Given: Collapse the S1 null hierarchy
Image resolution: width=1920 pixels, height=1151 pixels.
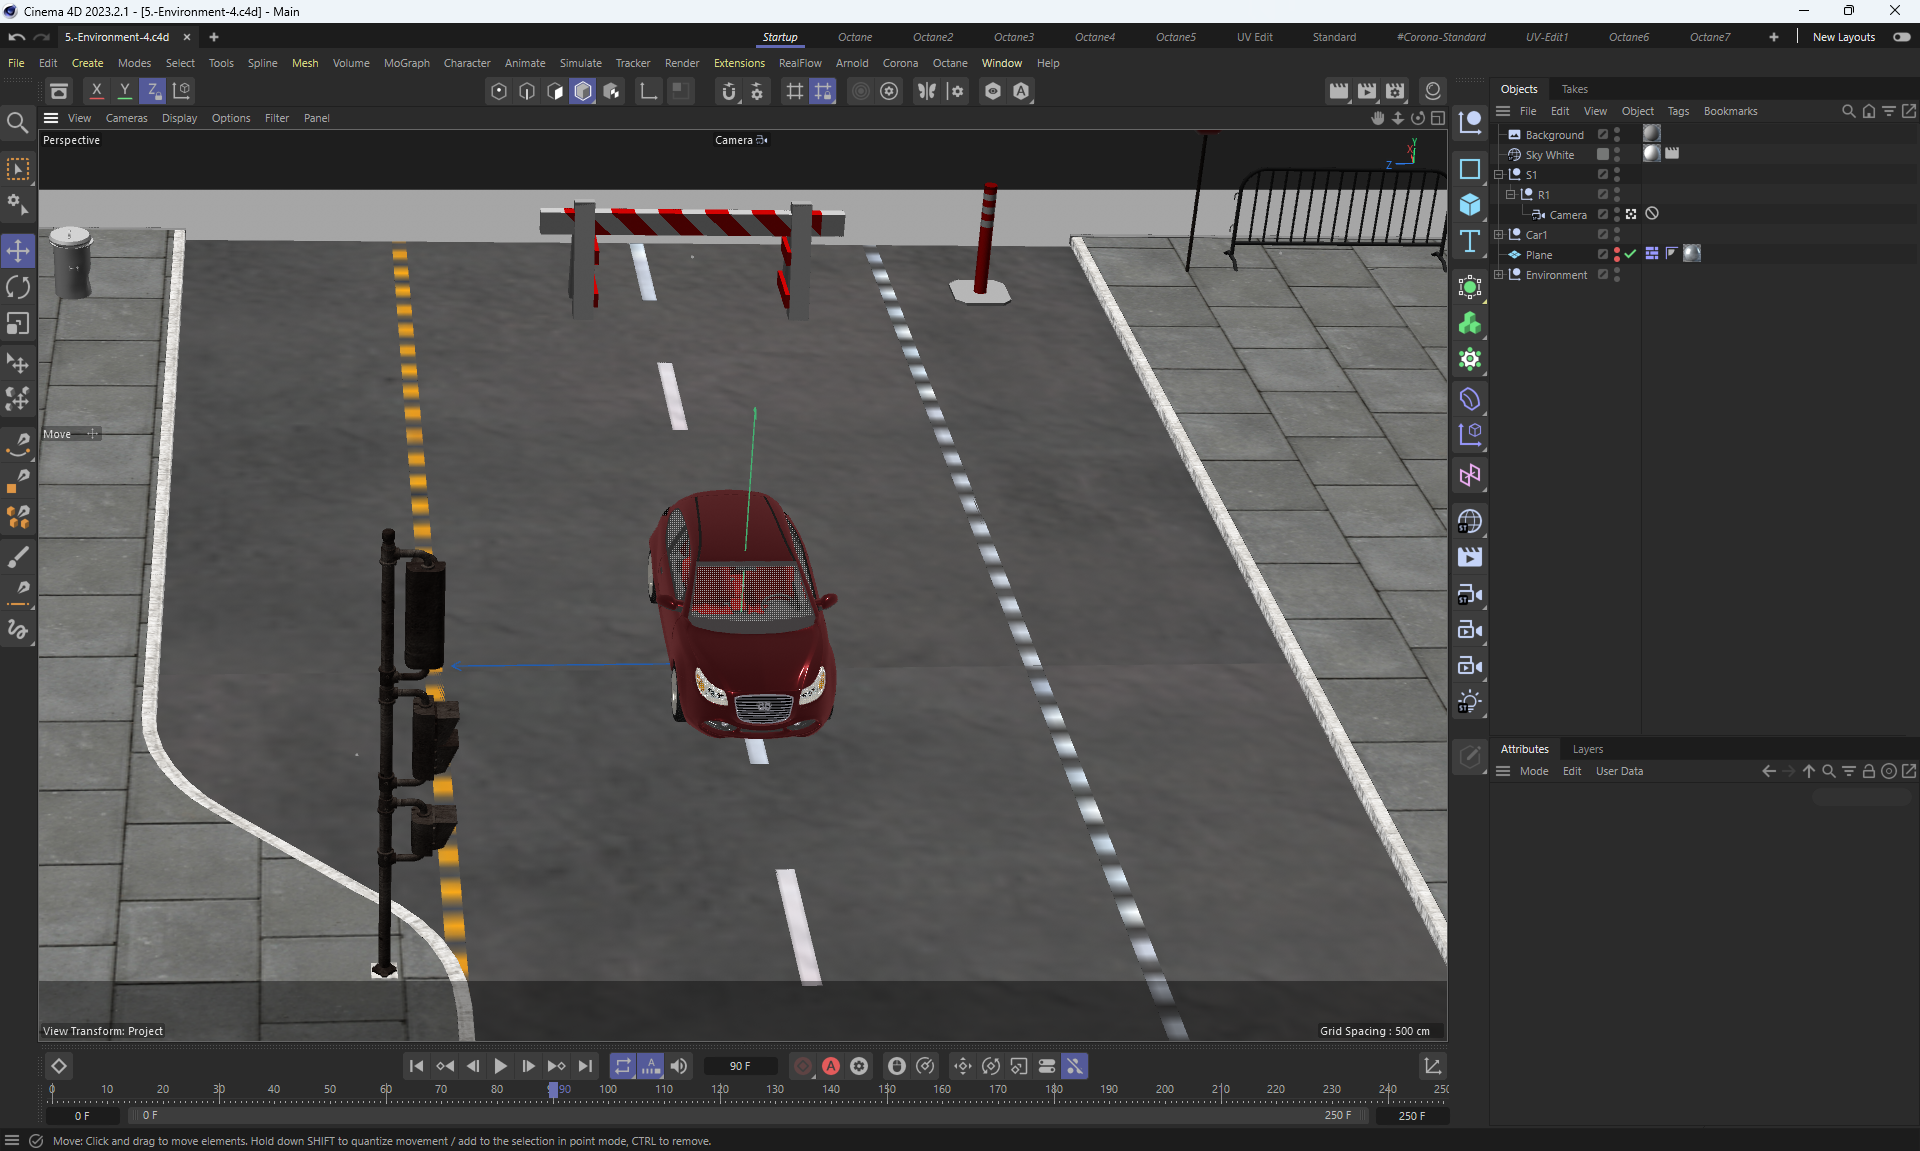Looking at the screenshot, I should (x=1499, y=174).
